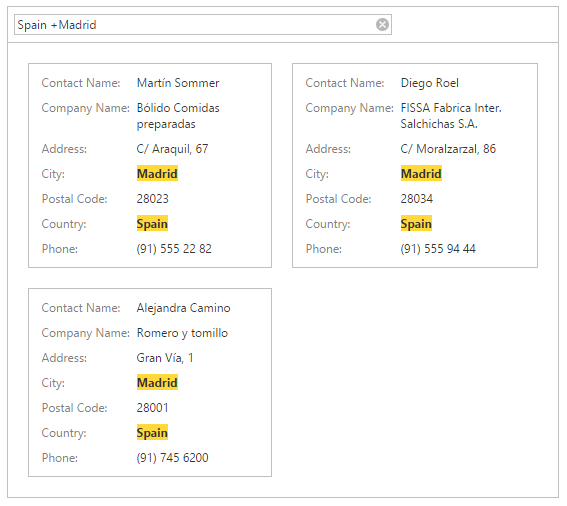Viewport: 567px width, 506px height.
Task: Select contact name 'Diego Roel'
Action: click(x=430, y=83)
